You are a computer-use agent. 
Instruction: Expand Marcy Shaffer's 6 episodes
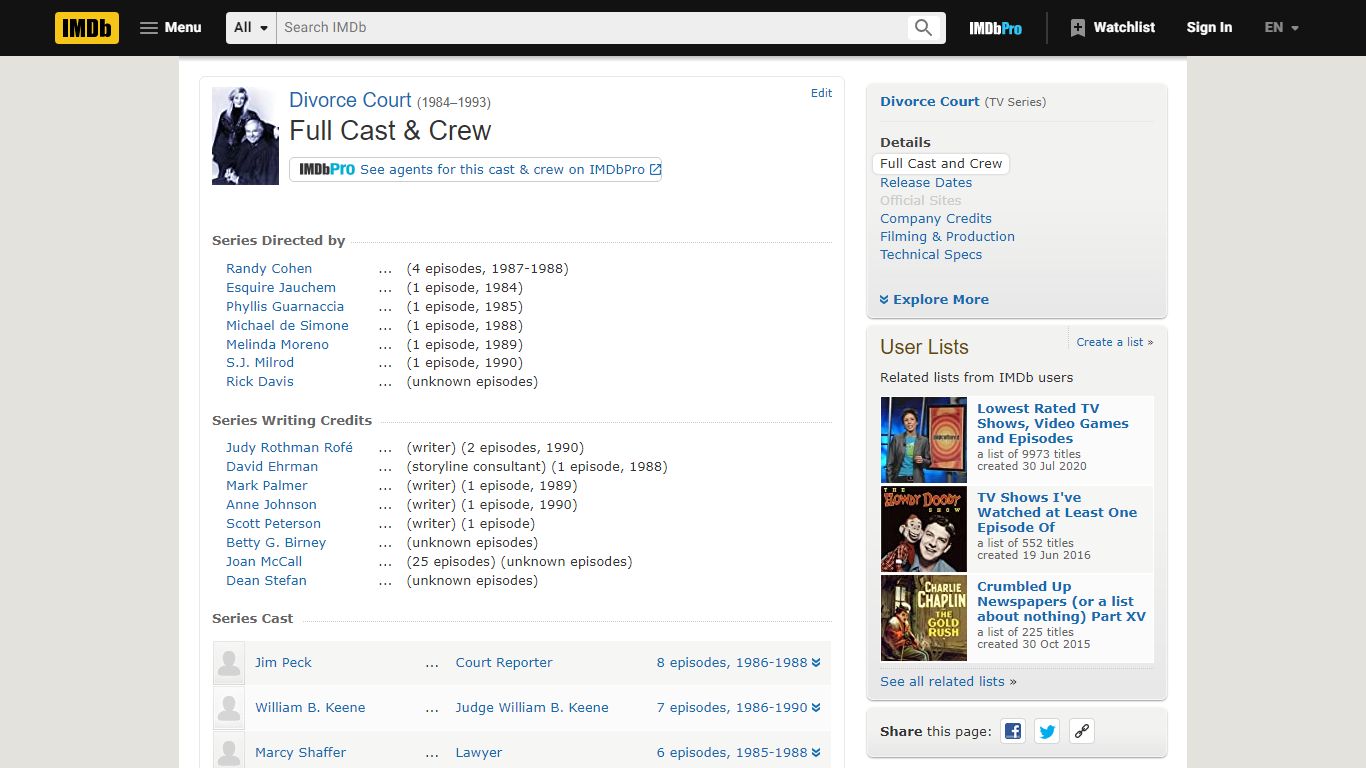point(738,752)
